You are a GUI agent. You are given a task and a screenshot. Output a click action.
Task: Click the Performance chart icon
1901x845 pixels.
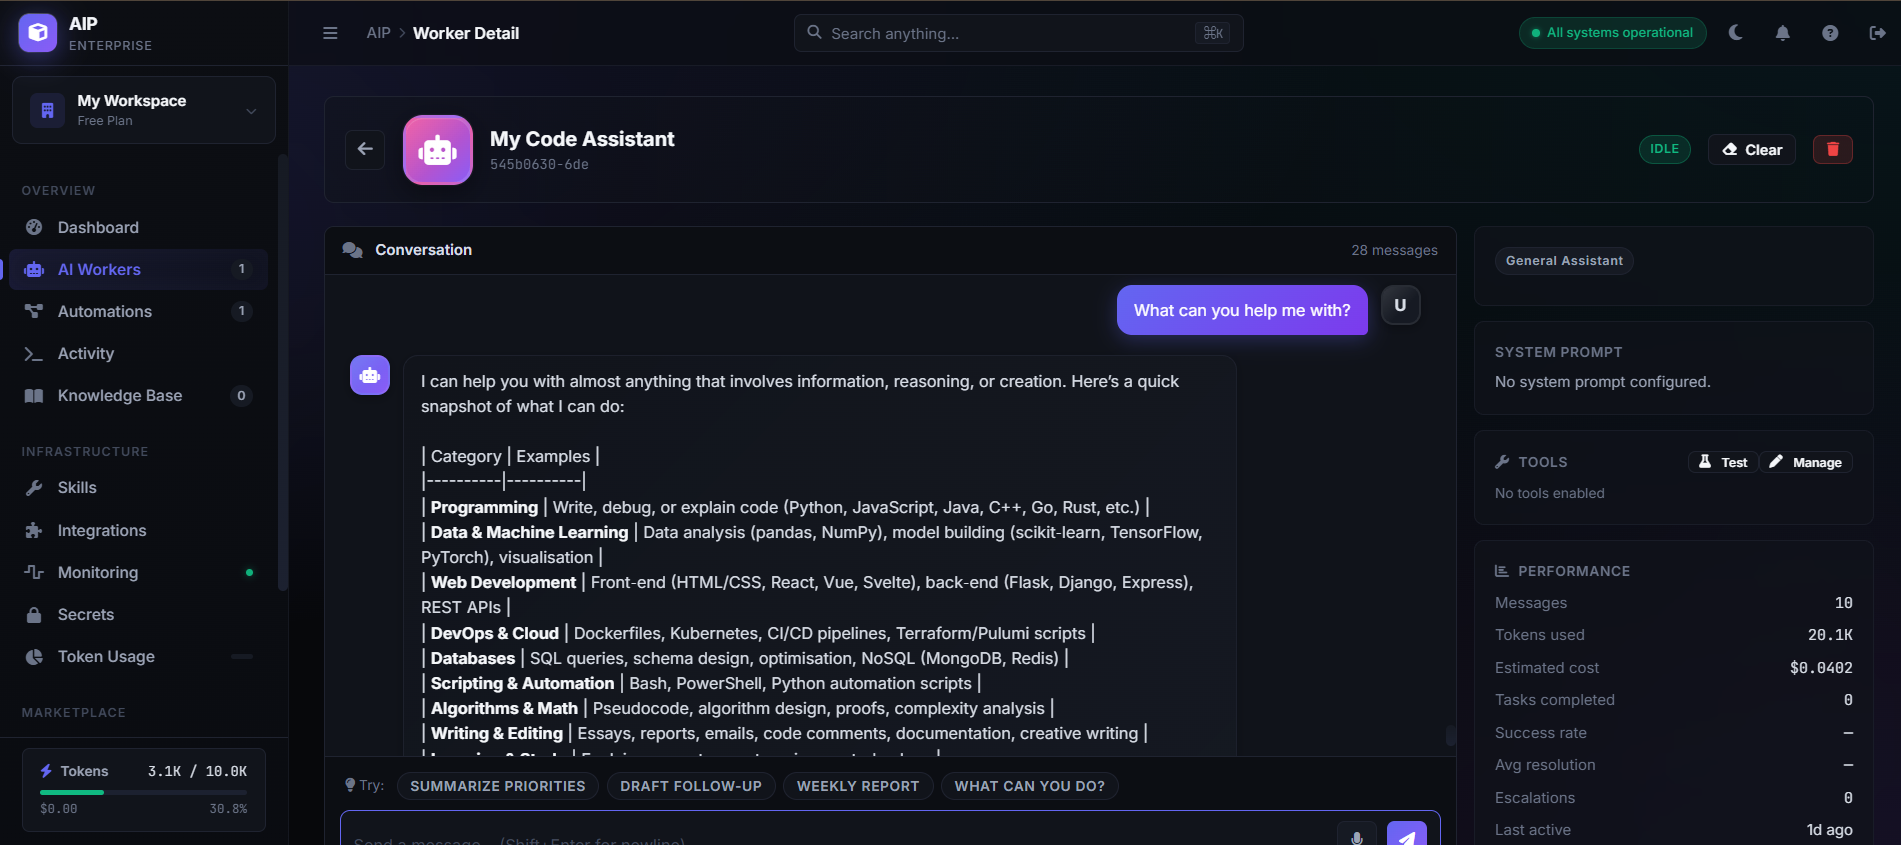click(1502, 571)
